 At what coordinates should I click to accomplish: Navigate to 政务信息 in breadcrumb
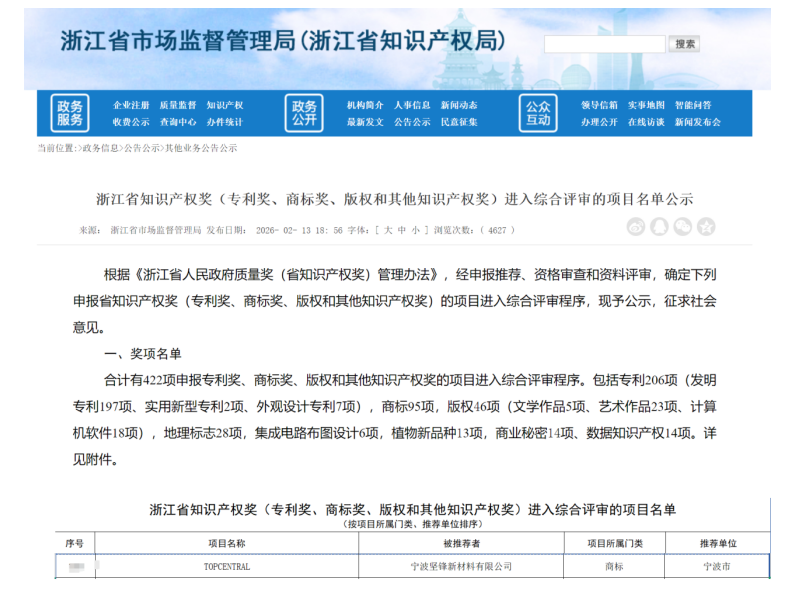(x=100, y=148)
